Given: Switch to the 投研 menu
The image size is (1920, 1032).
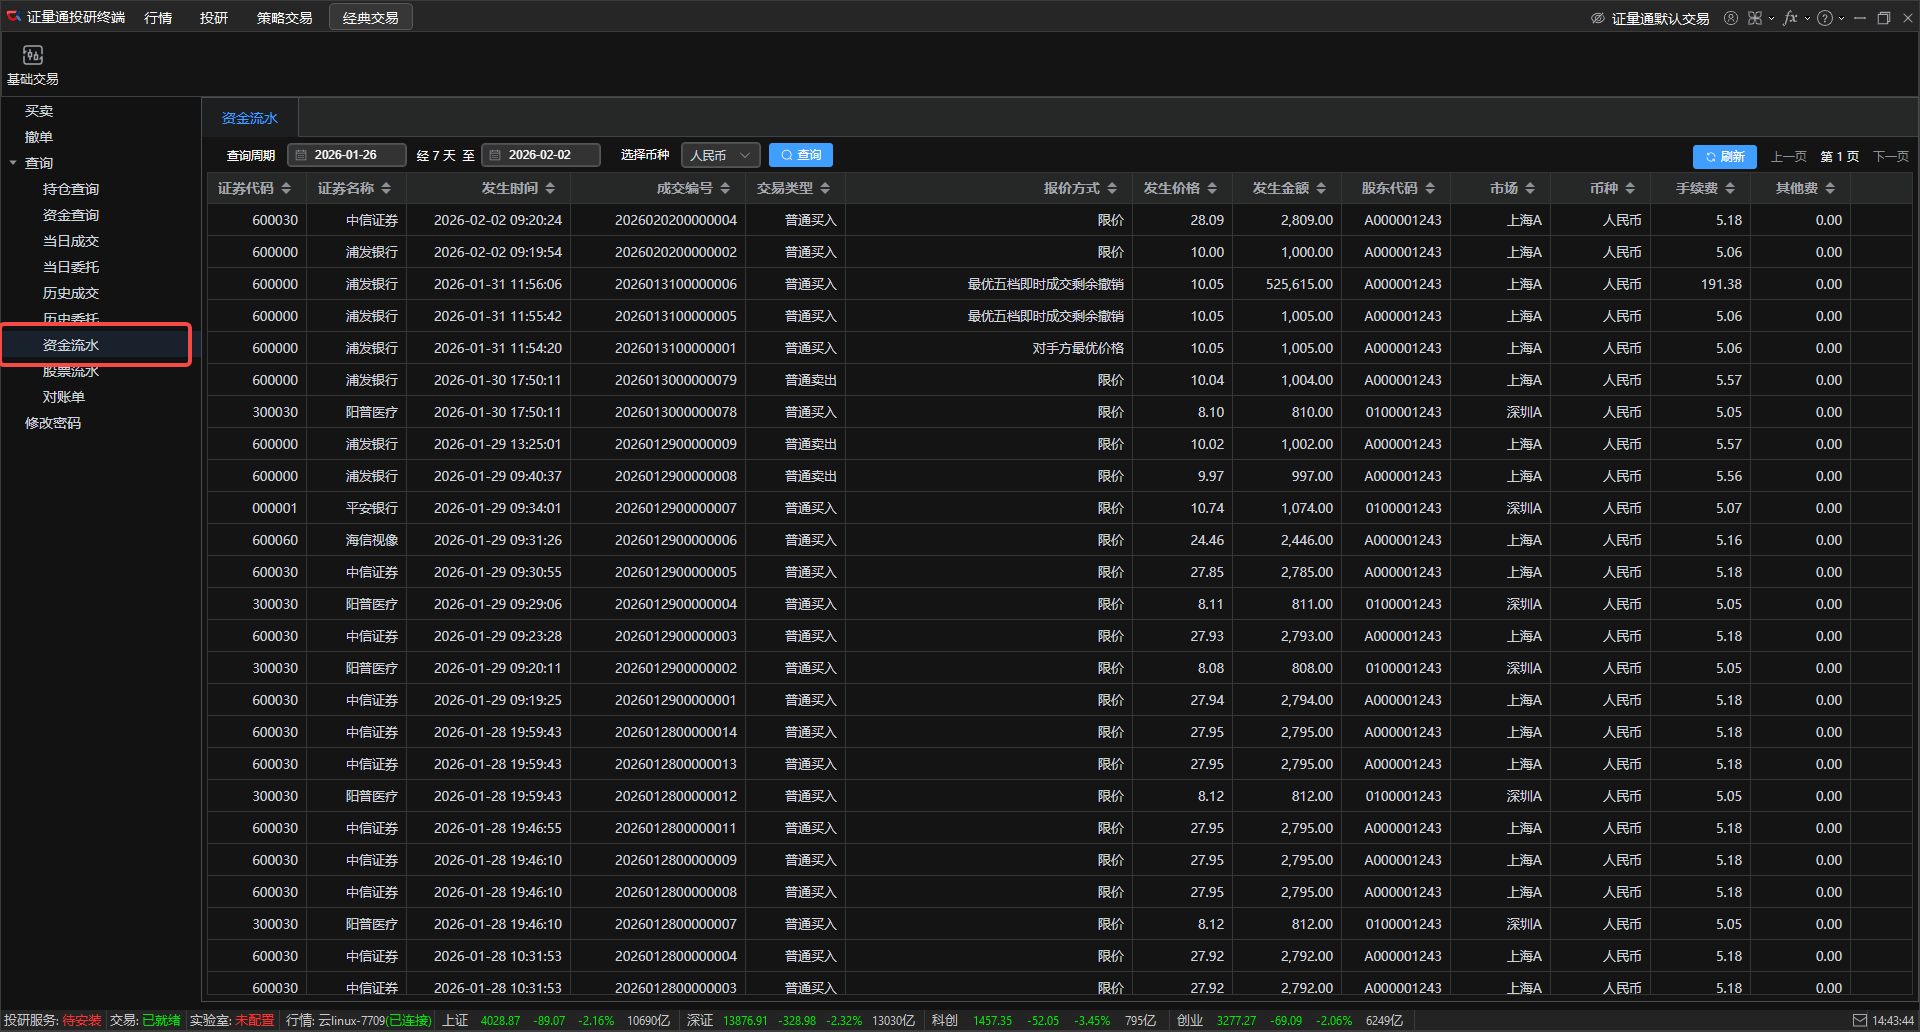Looking at the screenshot, I should point(213,18).
